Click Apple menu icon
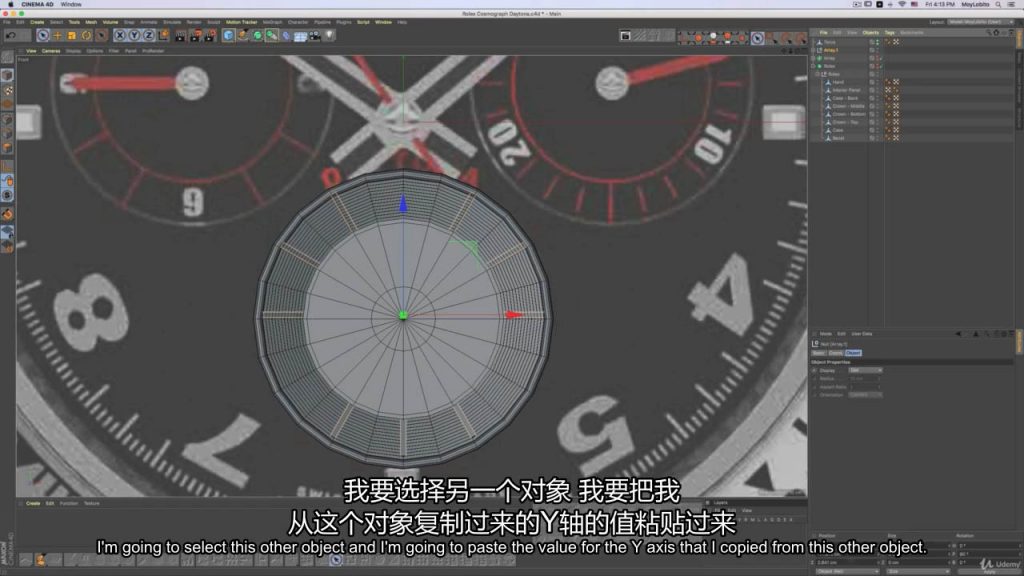 (10, 5)
